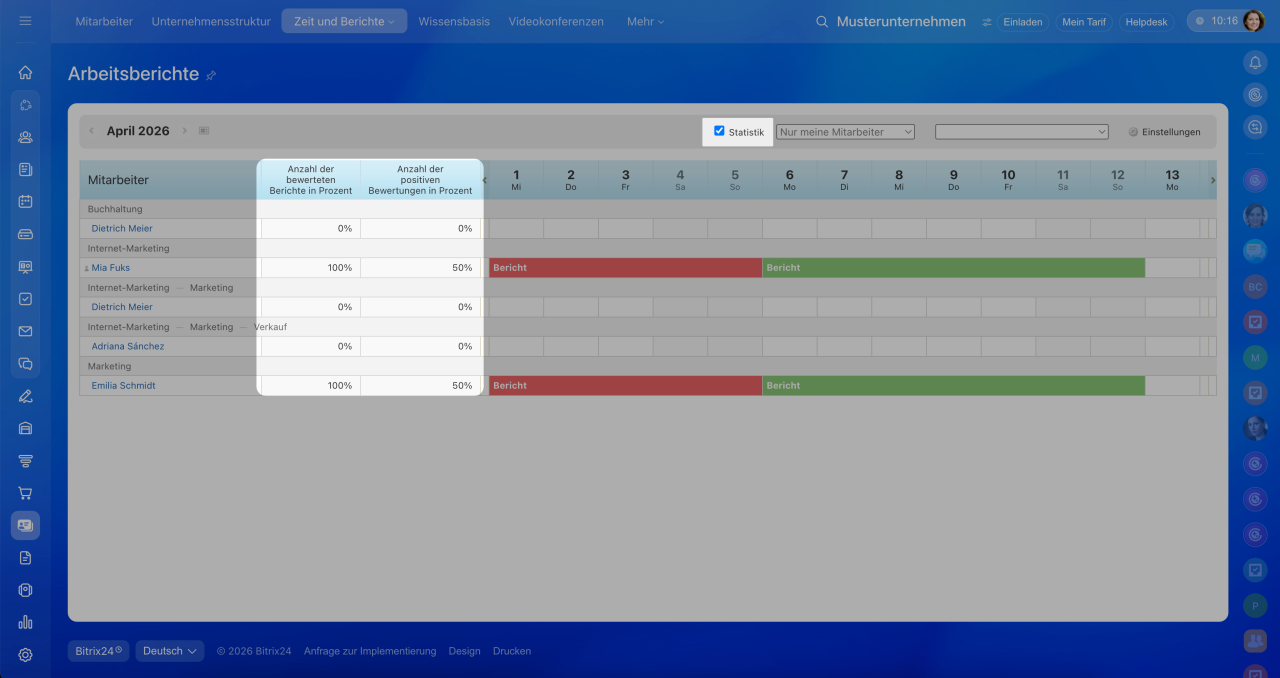Image resolution: width=1280 pixels, height=678 pixels.
Task: Click the April 2026 month label
Action: pyautogui.click(x=138, y=131)
